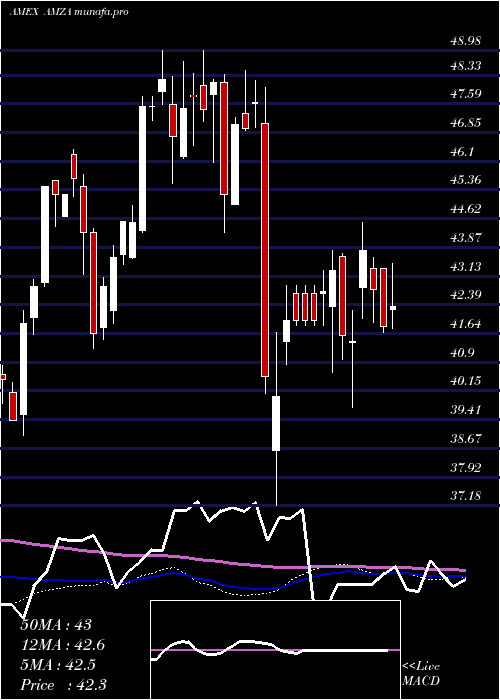500x700 pixels.
Task: Click the 43.13 price axis label
Action: pyautogui.click(x=465, y=267)
